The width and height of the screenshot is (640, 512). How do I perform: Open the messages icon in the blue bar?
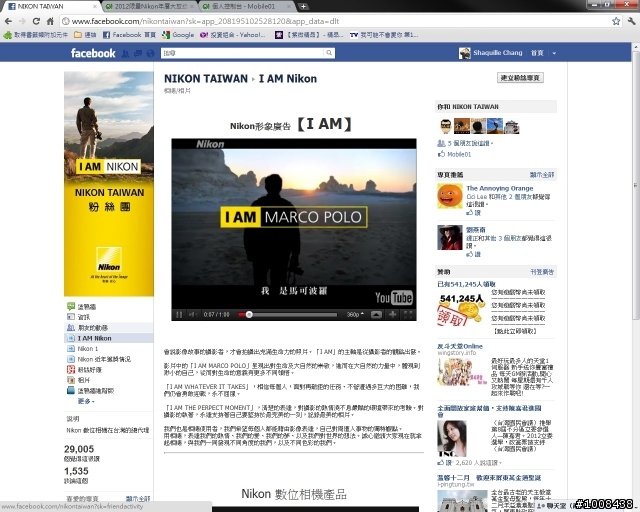(x=138, y=53)
